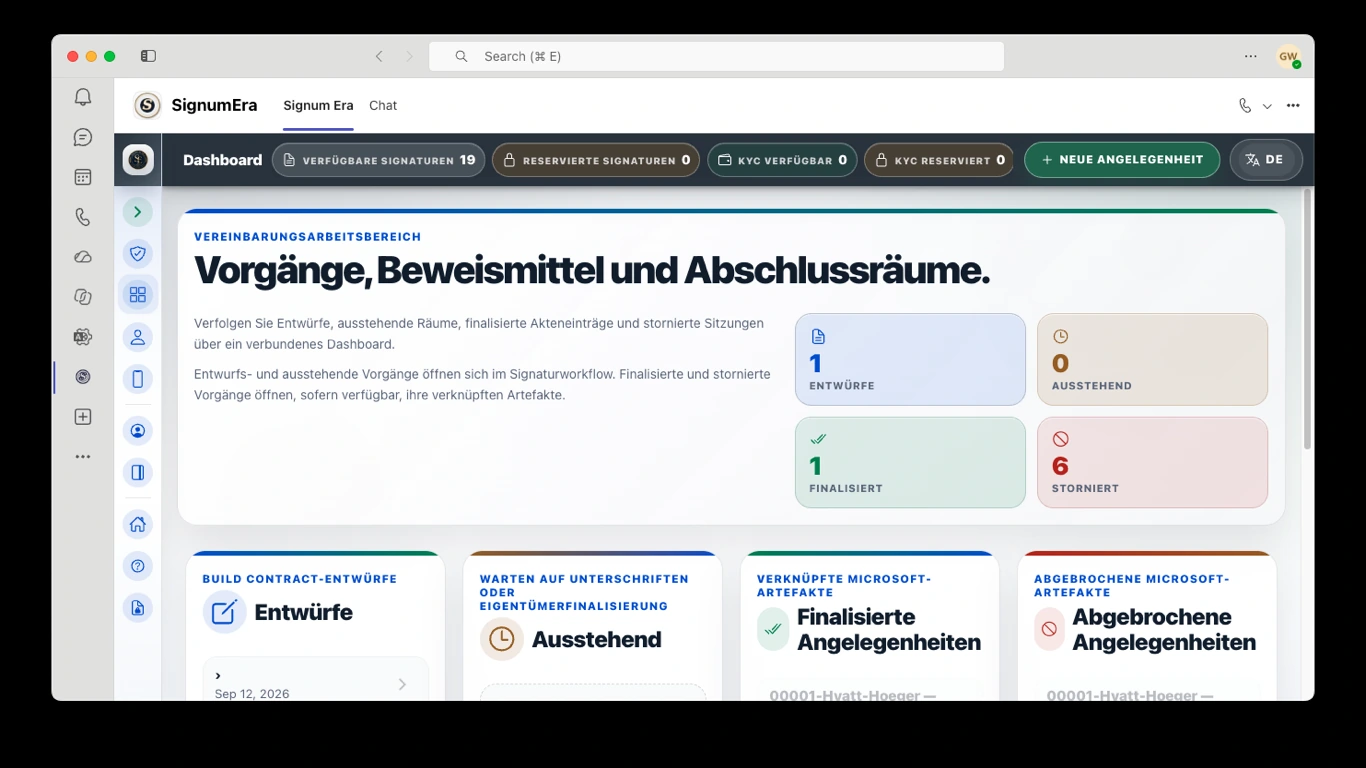Expand the SignumEra sidebar with the green chevron
The image size is (1366, 768).
138,212
